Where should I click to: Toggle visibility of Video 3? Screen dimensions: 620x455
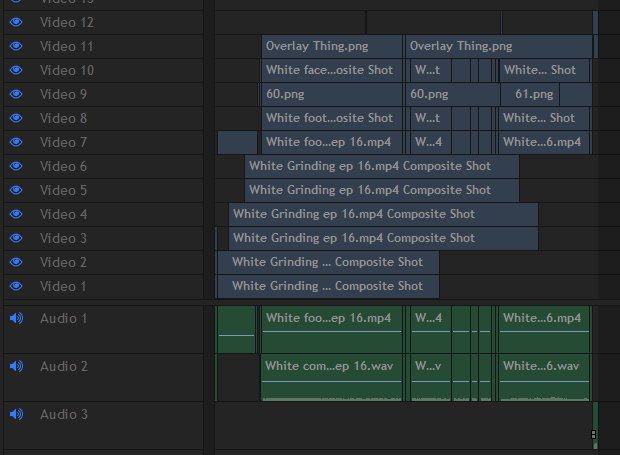pos(16,238)
